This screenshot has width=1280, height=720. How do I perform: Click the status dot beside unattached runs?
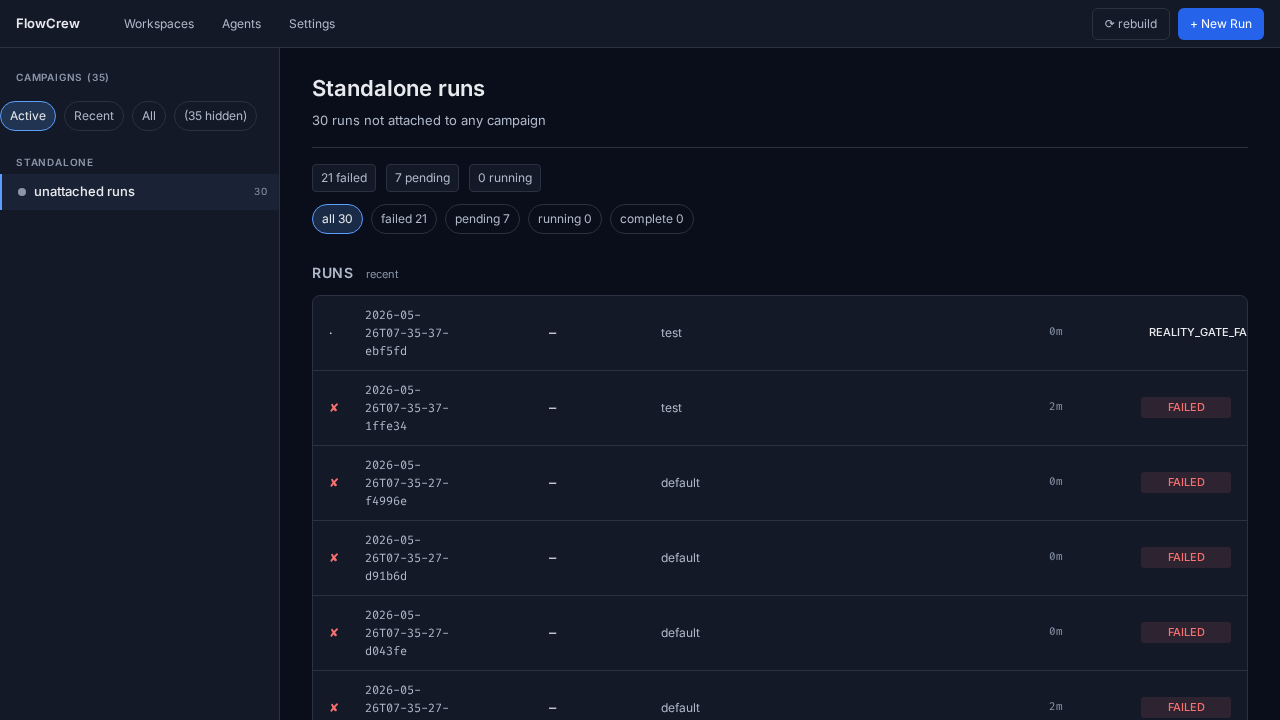(22, 192)
